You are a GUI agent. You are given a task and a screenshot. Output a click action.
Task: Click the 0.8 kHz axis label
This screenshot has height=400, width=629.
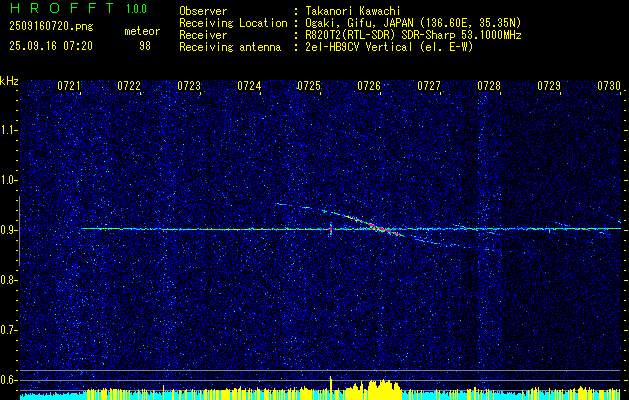(8, 280)
